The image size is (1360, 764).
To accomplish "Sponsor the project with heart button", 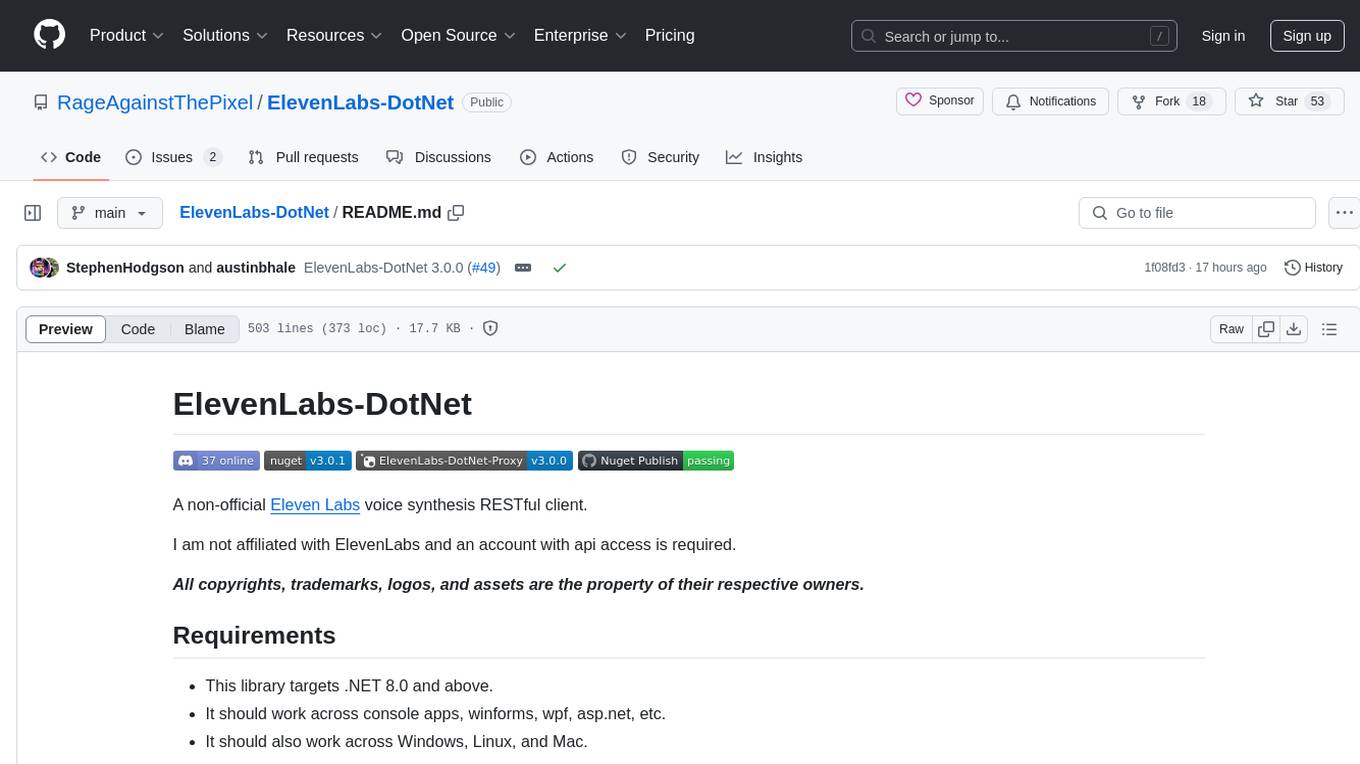I will tap(940, 101).
